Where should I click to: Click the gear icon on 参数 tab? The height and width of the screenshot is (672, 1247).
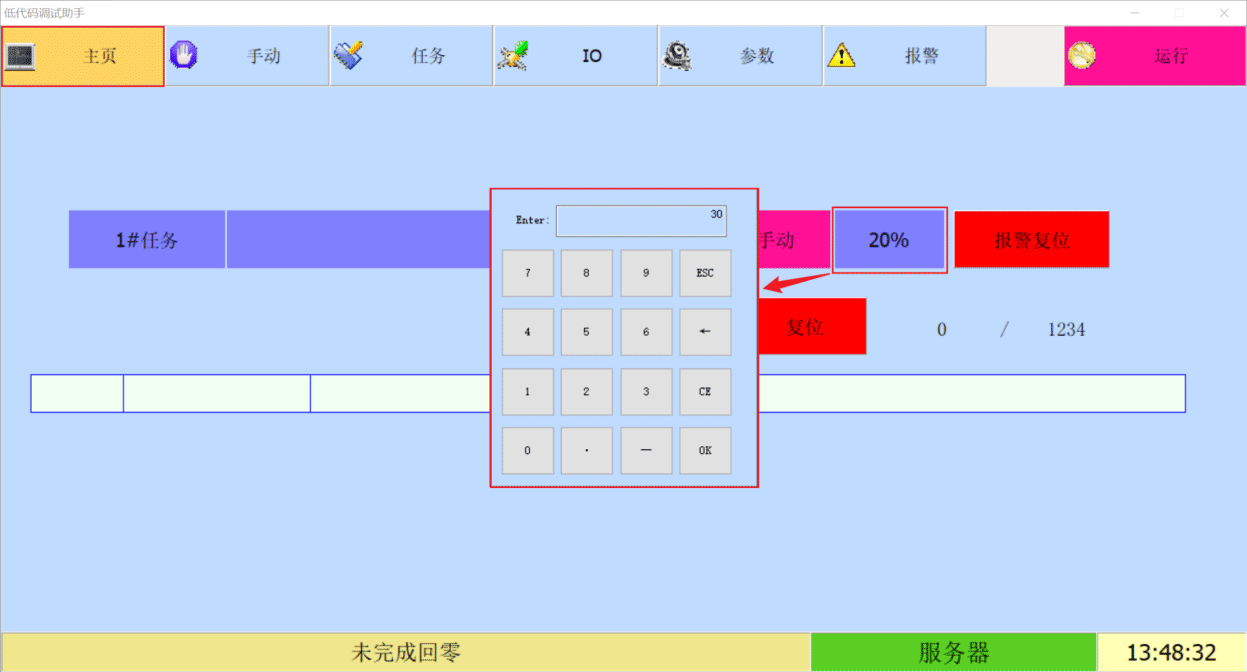677,55
